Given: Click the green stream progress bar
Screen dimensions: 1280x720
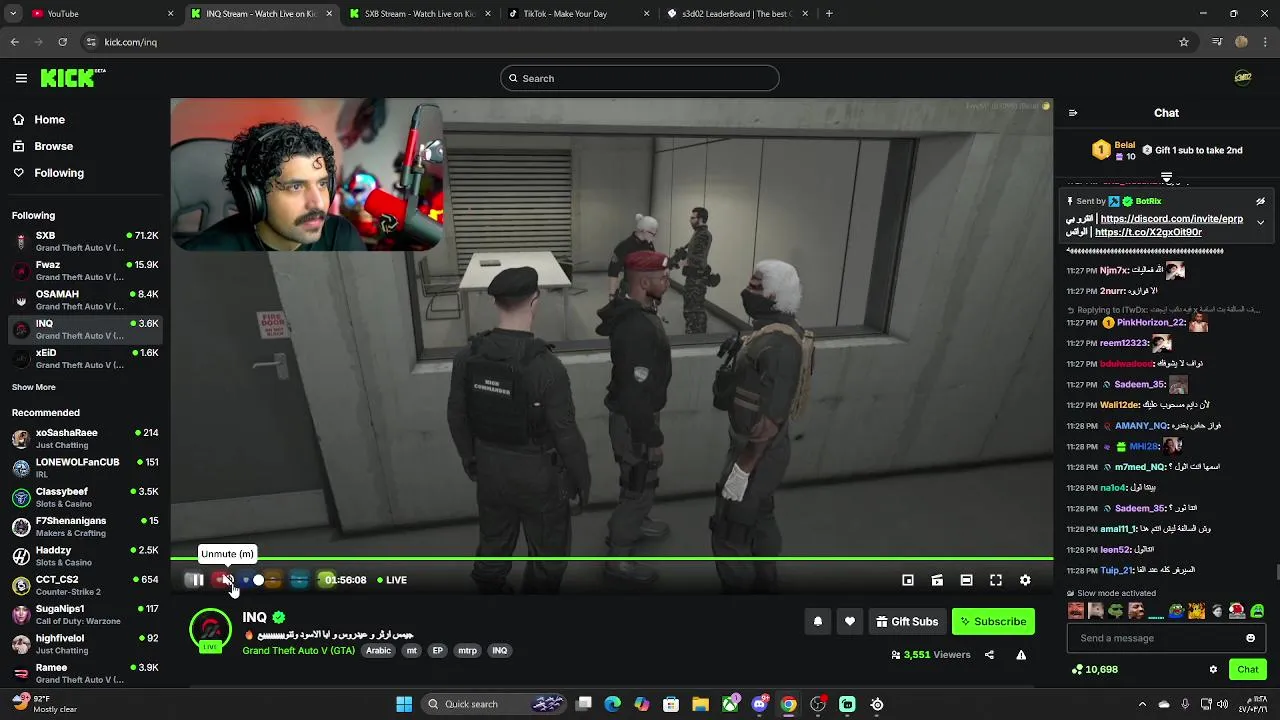Looking at the screenshot, I should tap(611, 558).
